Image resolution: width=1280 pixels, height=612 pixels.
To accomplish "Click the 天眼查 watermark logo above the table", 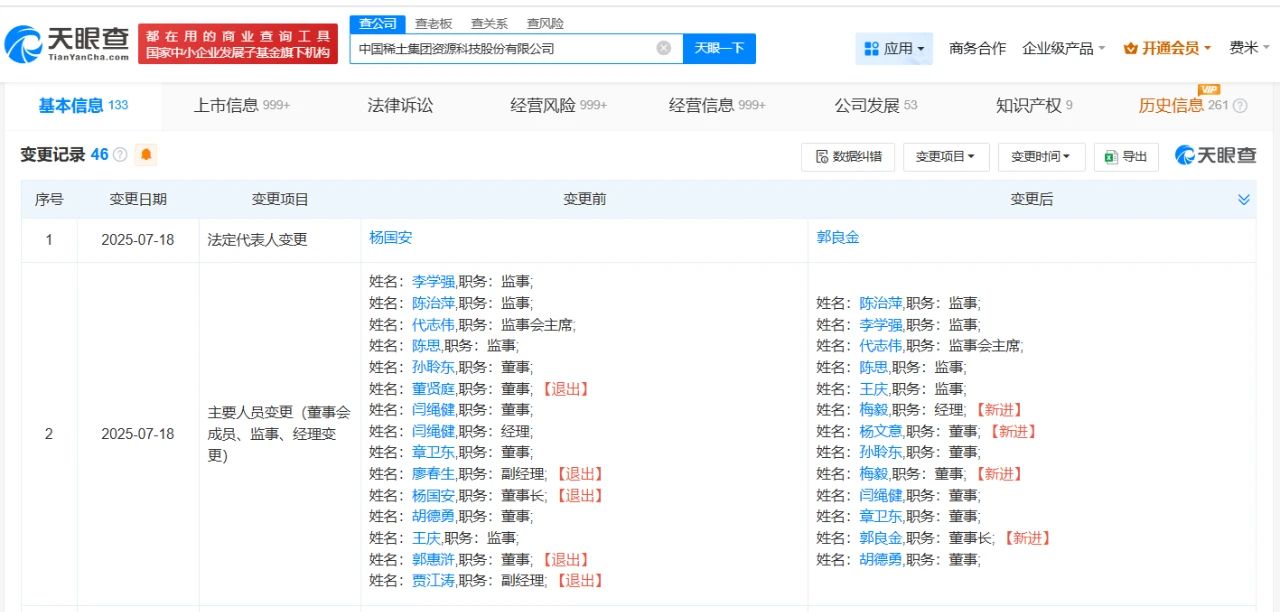I will click(1213, 156).
